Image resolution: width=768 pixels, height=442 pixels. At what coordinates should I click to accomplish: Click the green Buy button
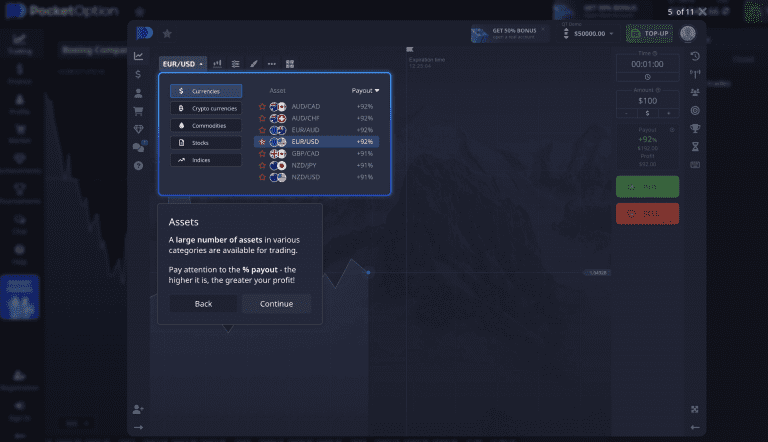click(648, 187)
